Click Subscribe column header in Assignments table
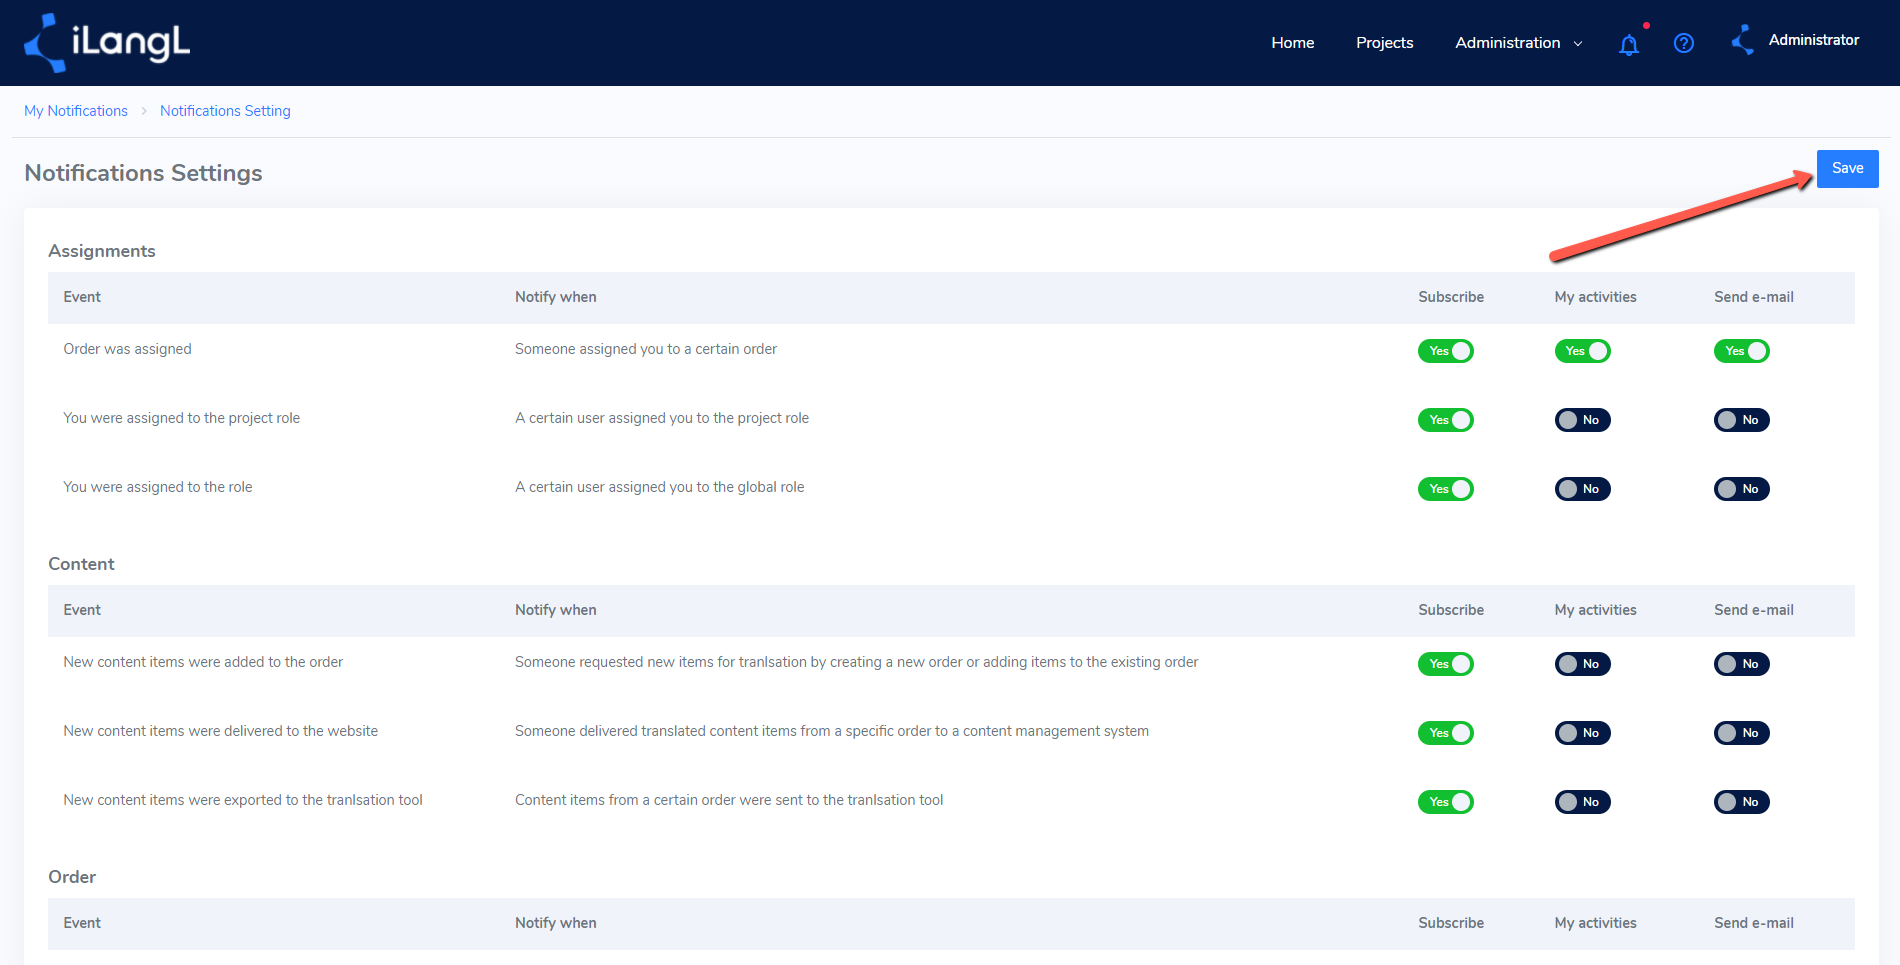 [x=1451, y=297]
